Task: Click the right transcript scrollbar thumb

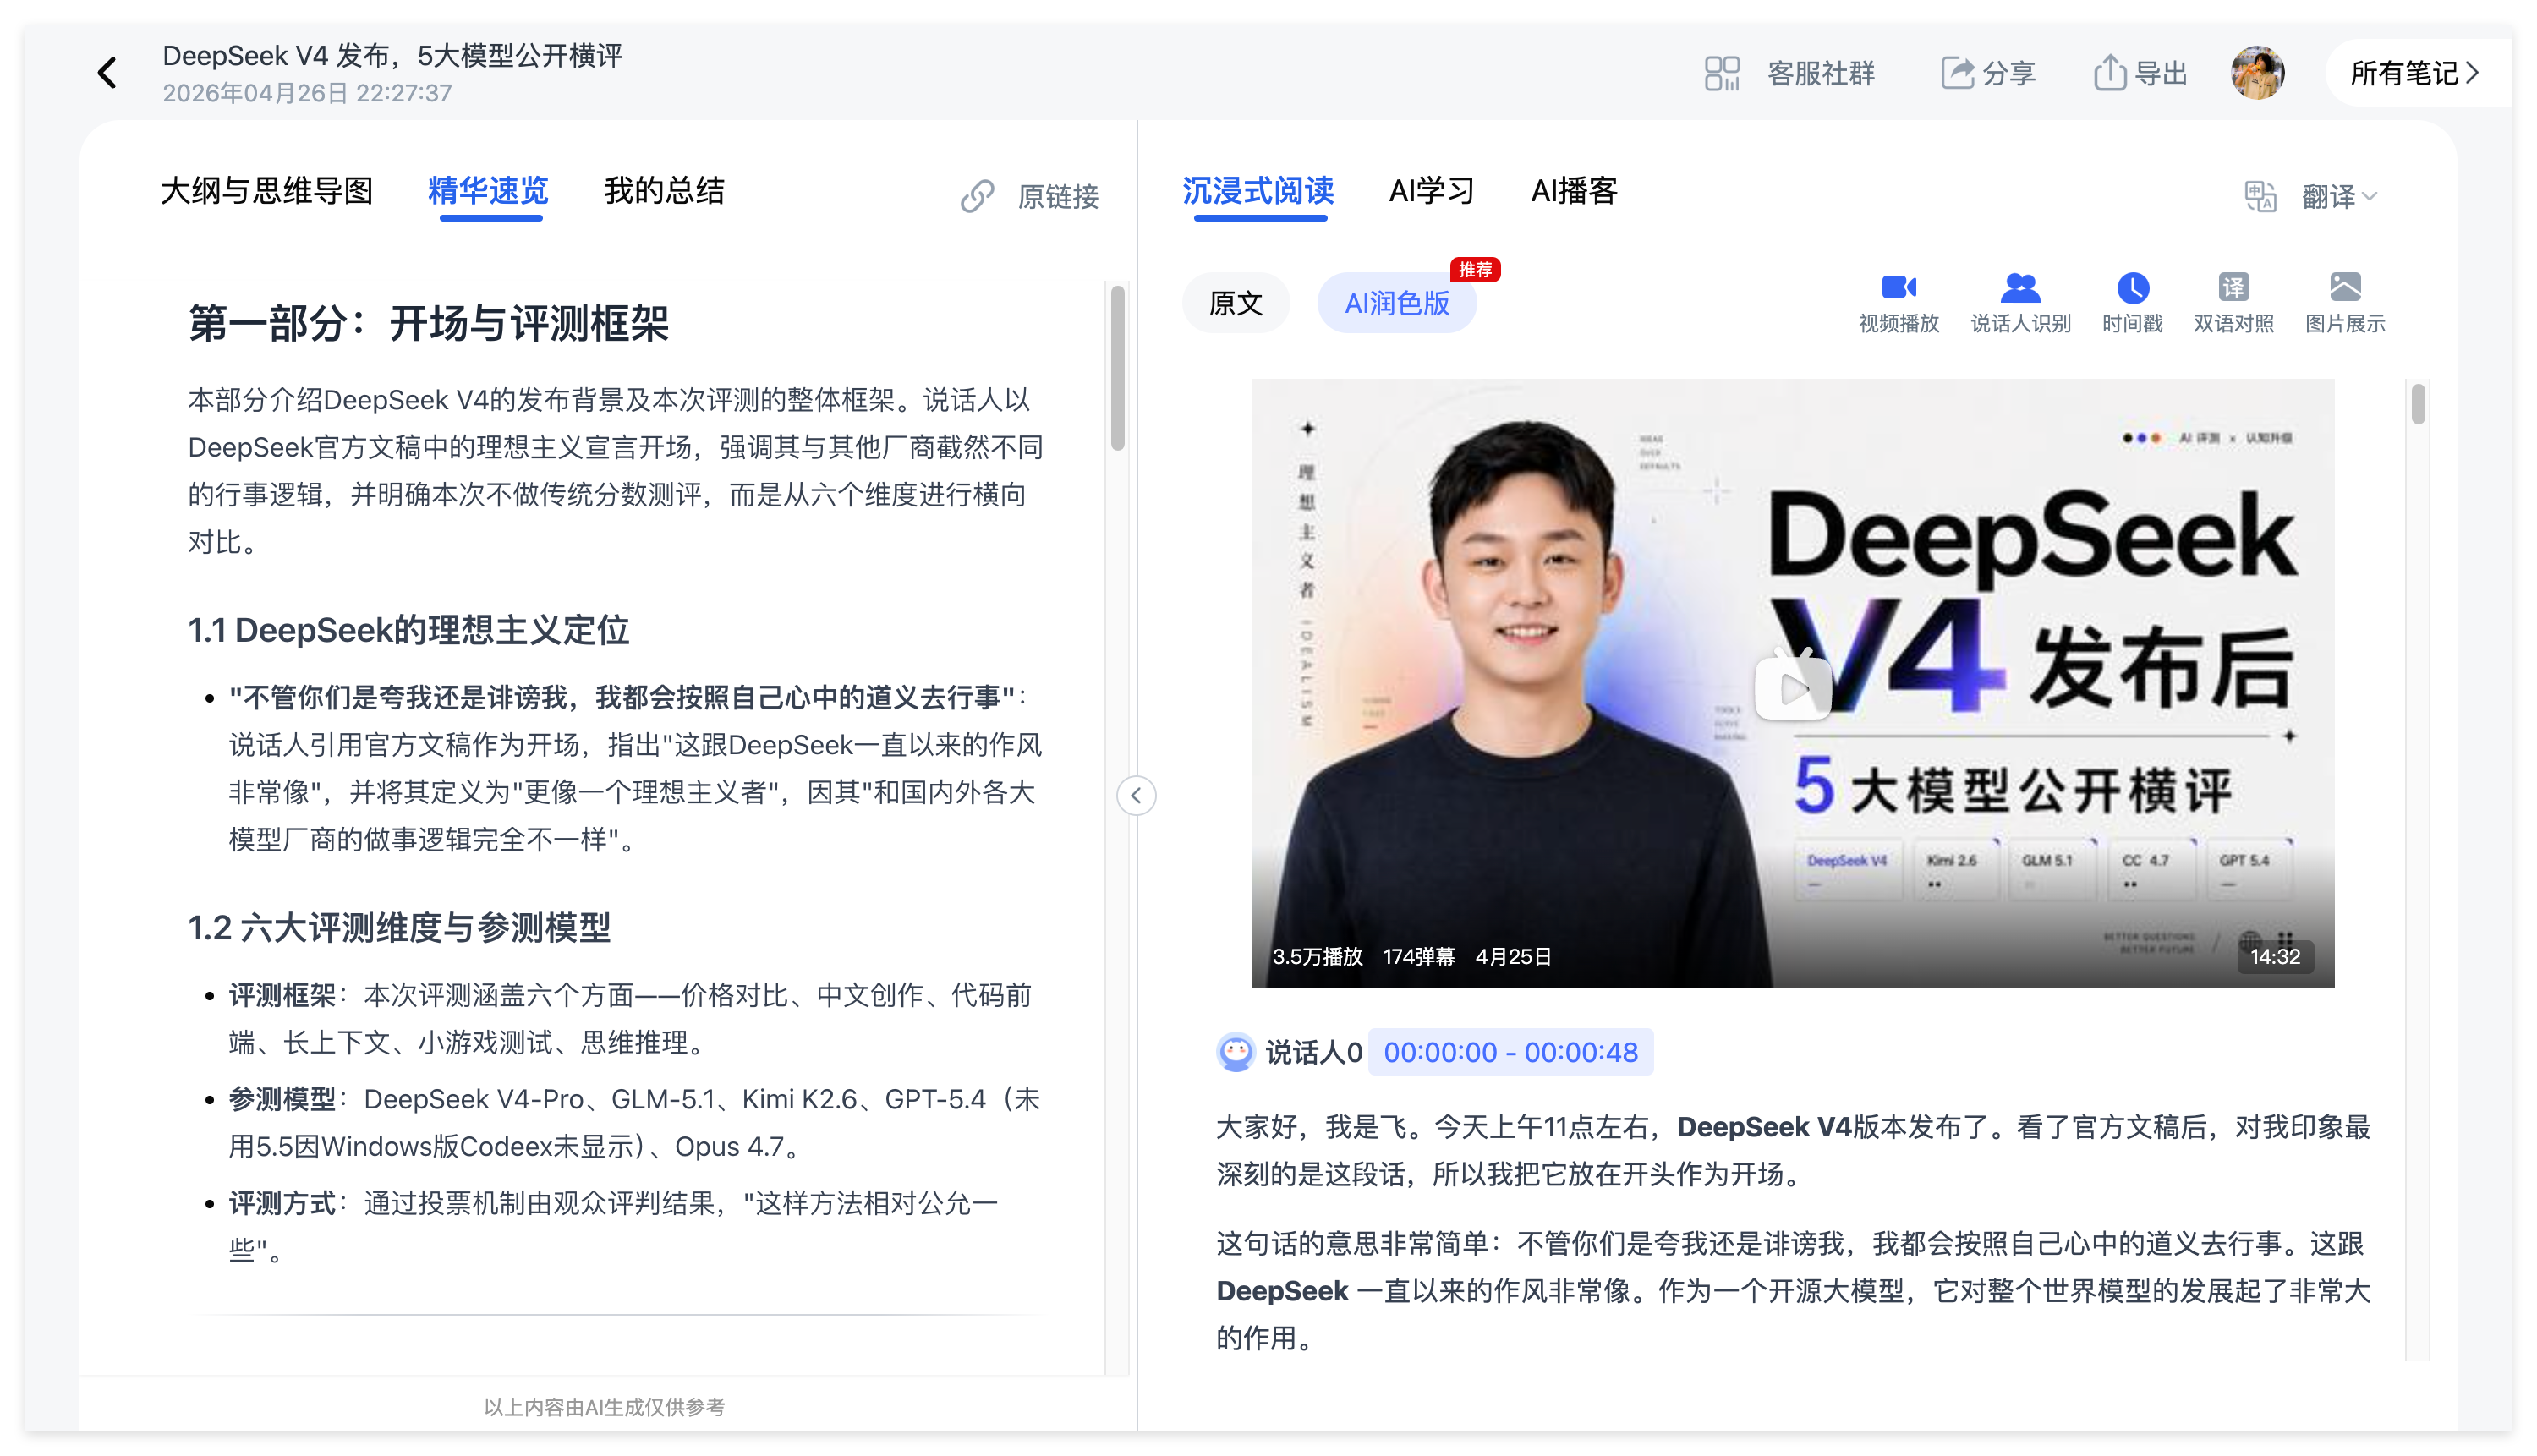Action: point(2417,404)
